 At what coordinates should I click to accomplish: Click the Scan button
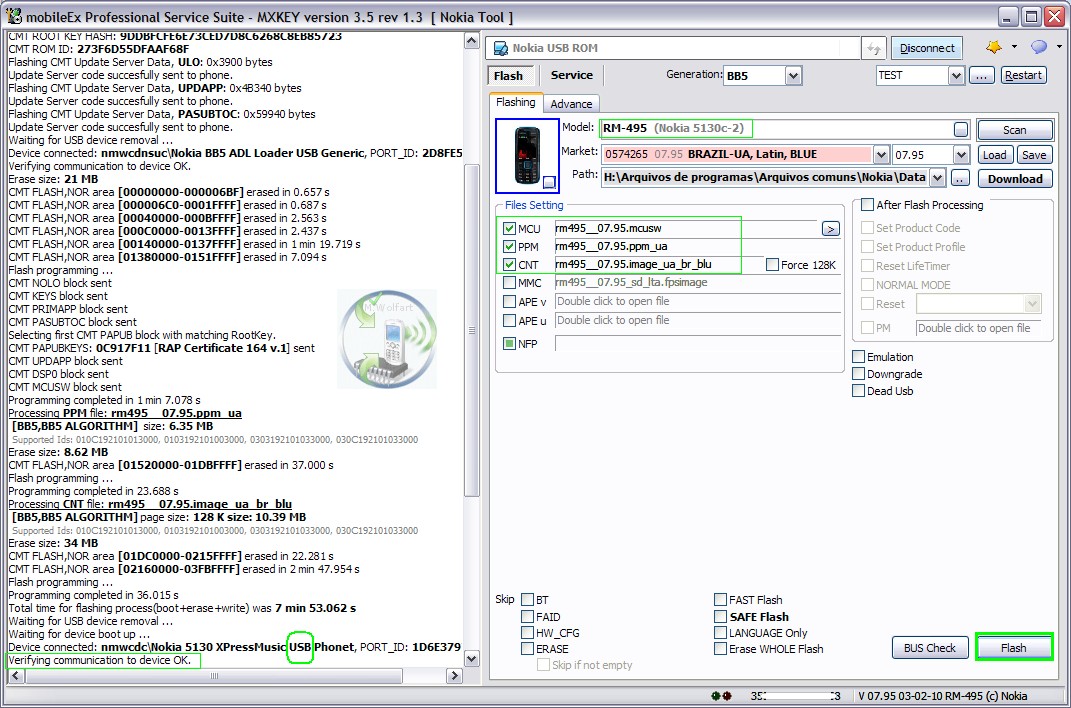tap(1014, 130)
